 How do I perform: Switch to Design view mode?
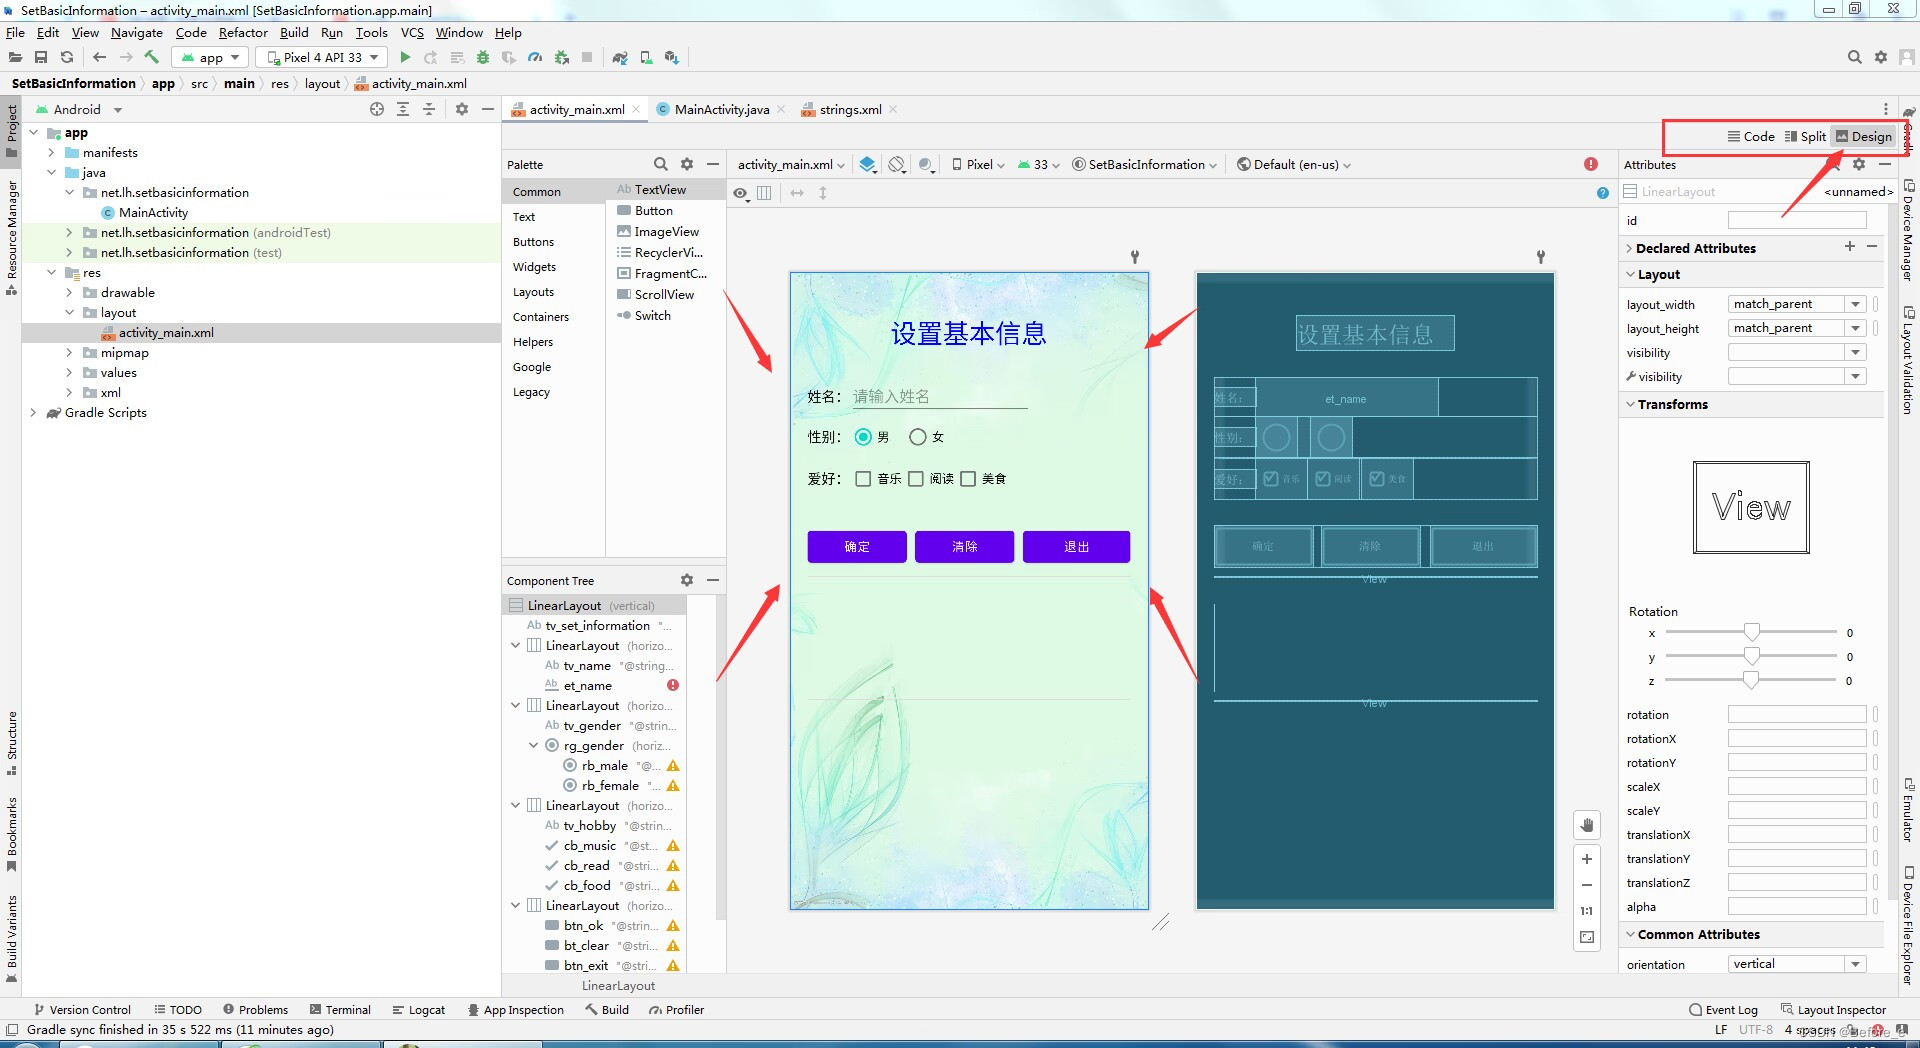(x=1864, y=137)
